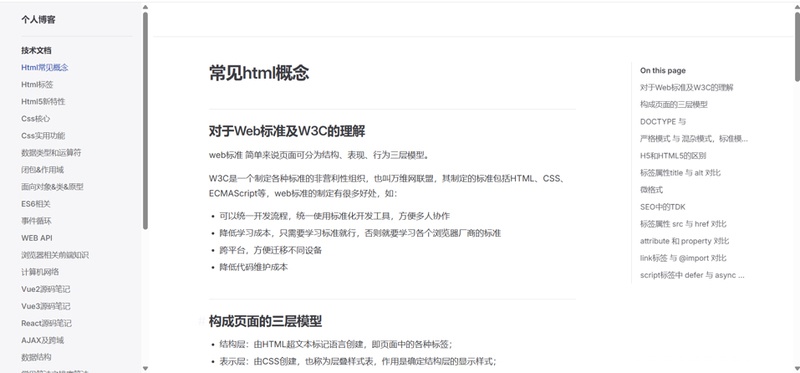Click page scrollbar down arrow at right edge
The width and height of the screenshot is (800, 373).
click(x=797, y=368)
